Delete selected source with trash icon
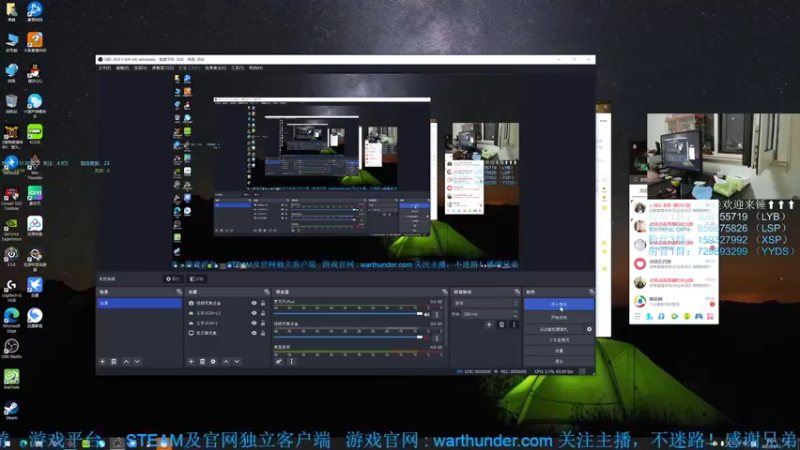This screenshot has height=450, width=800. (x=202, y=361)
